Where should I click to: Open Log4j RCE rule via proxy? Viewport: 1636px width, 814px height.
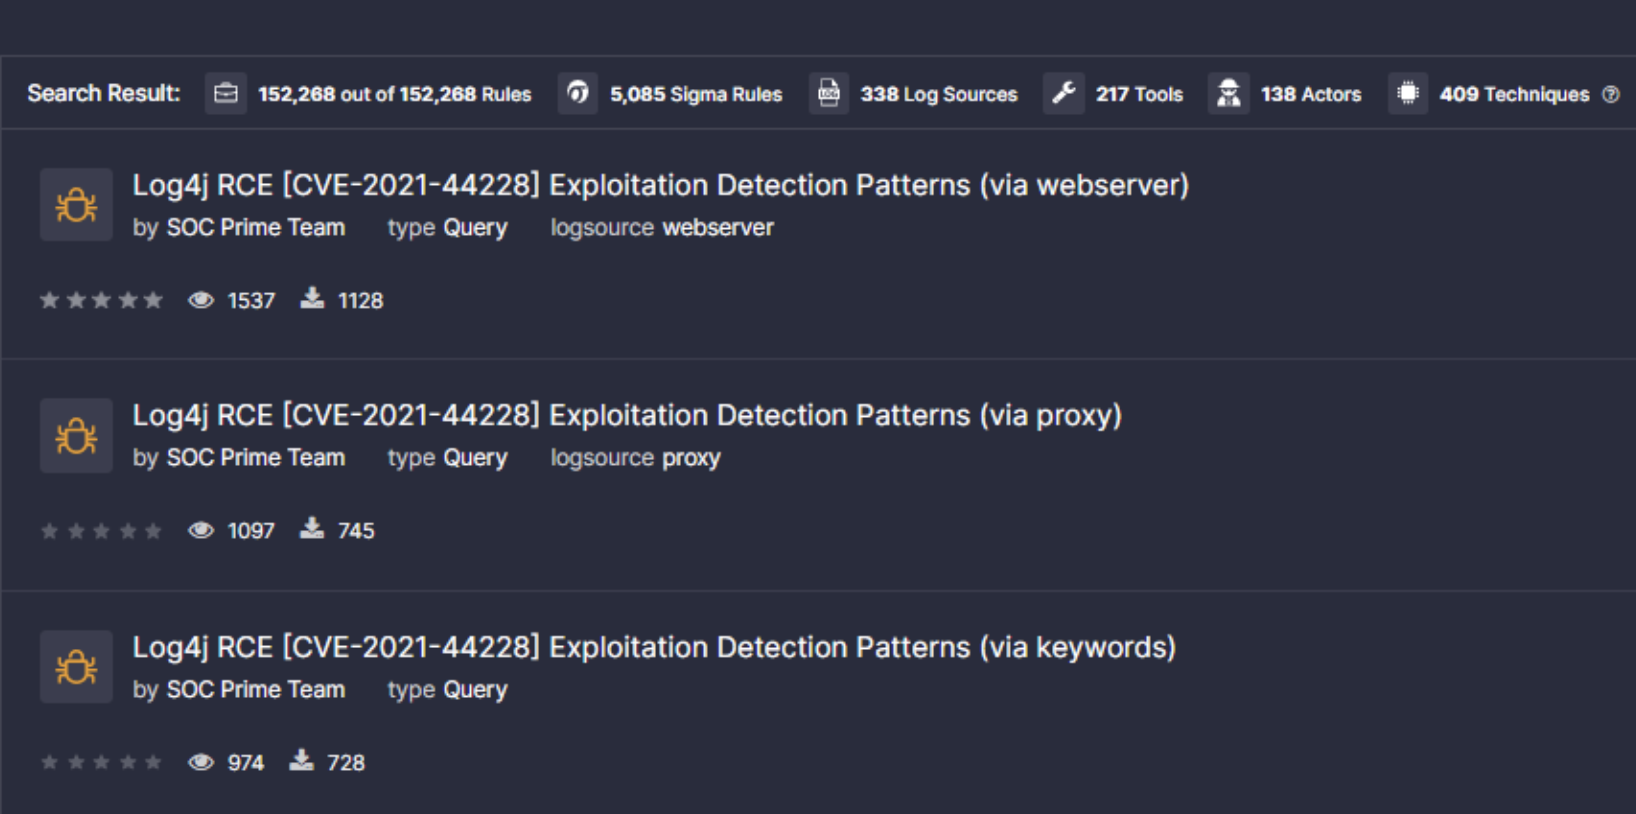pos(627,415)
